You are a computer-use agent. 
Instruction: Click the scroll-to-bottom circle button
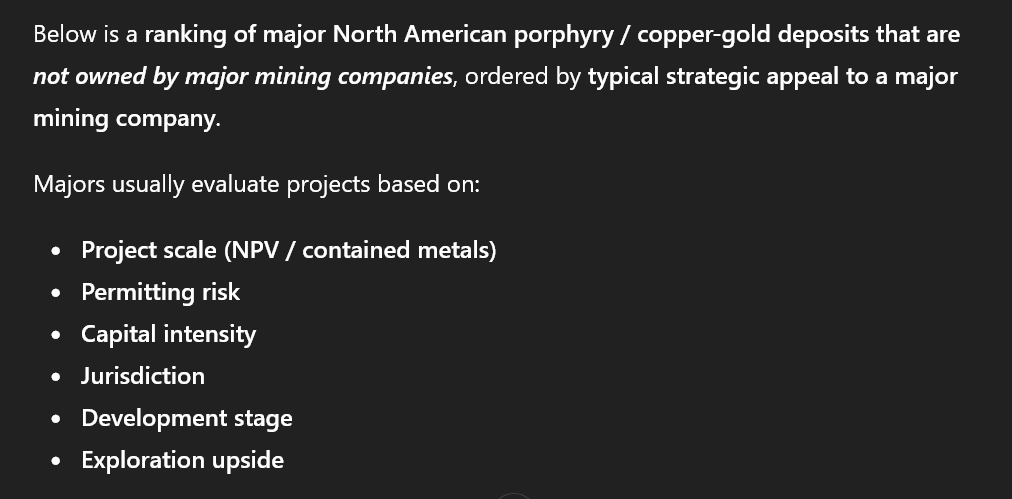(513, 496)
